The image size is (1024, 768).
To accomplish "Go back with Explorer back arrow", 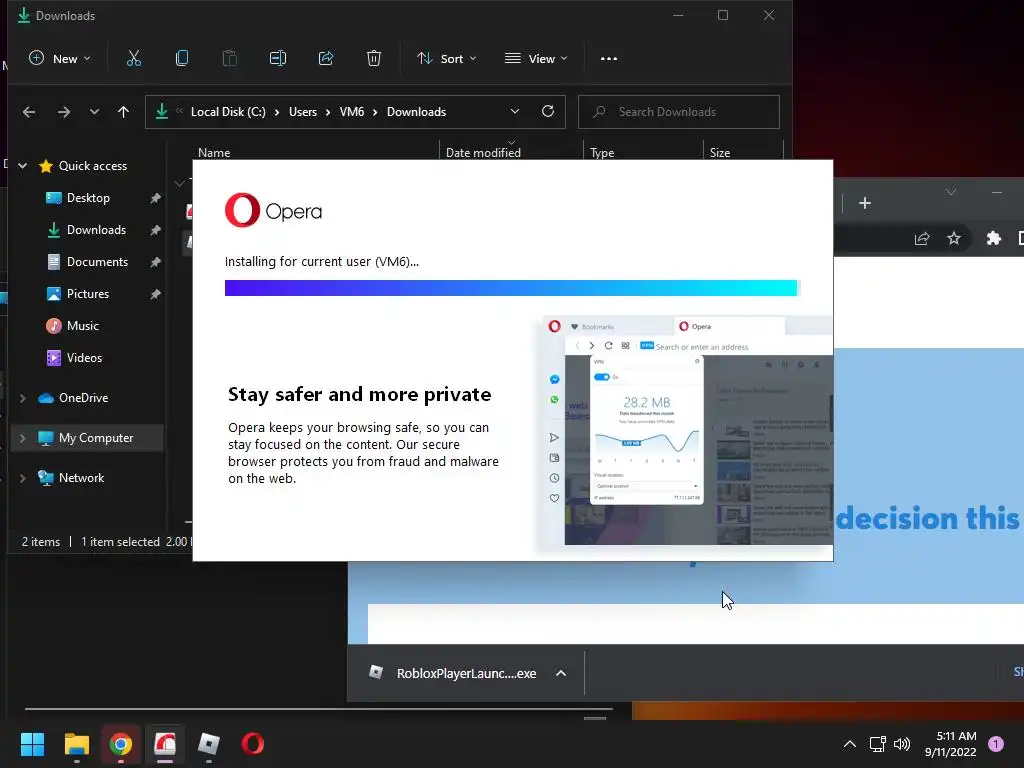I will [29, 112].
